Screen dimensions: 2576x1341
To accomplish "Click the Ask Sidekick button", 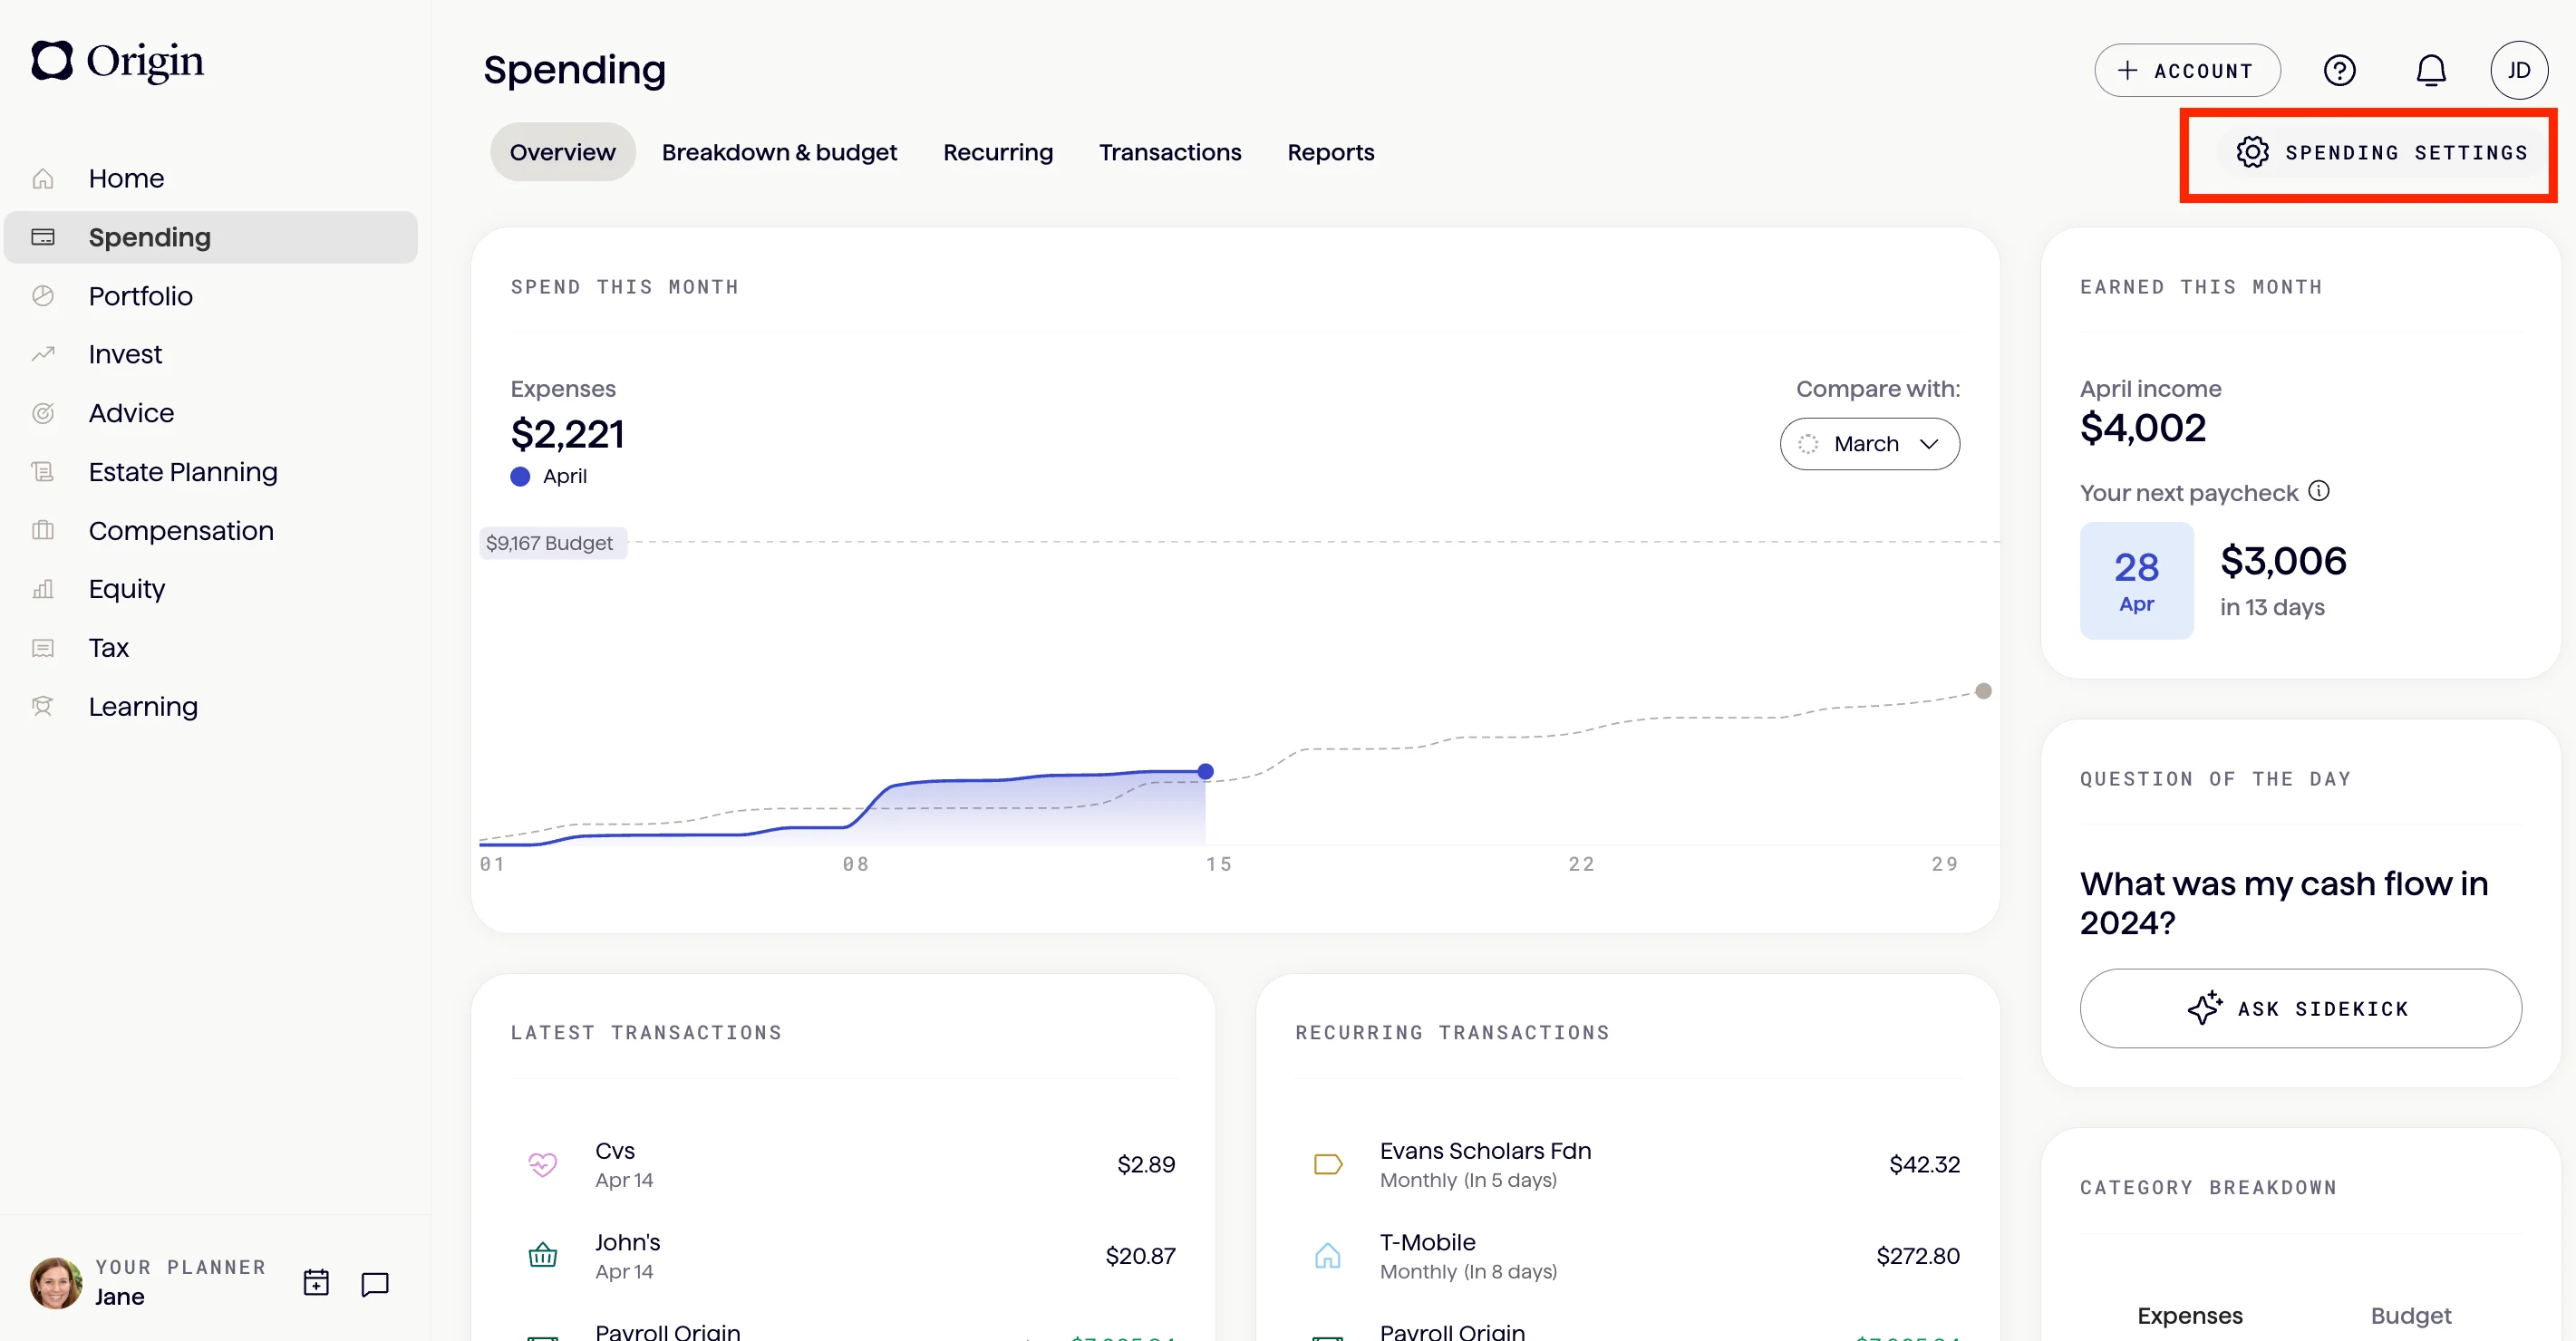I will click(x=2299, y=1008).
